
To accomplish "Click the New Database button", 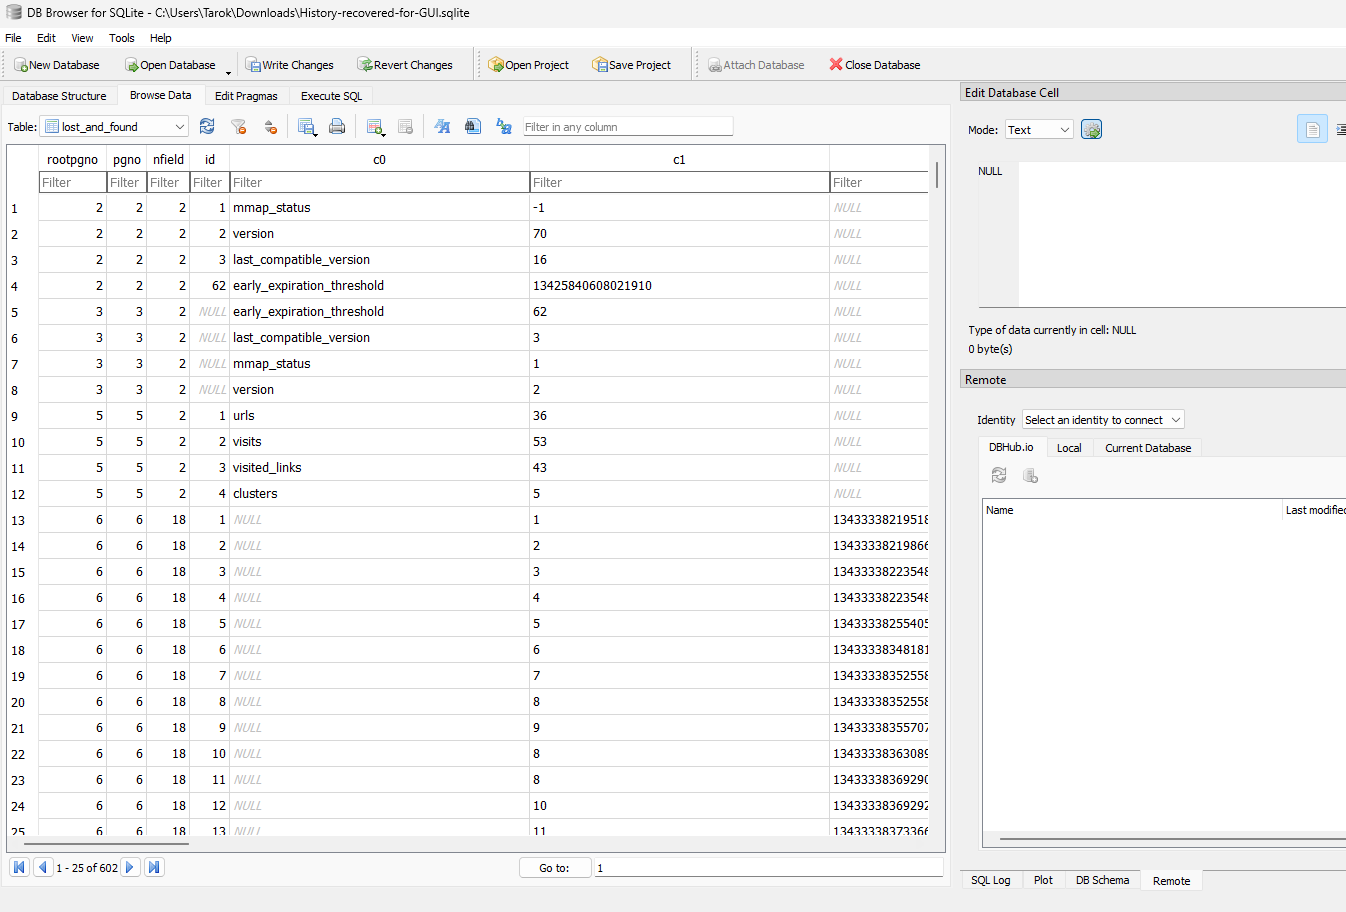I will 57,65.
